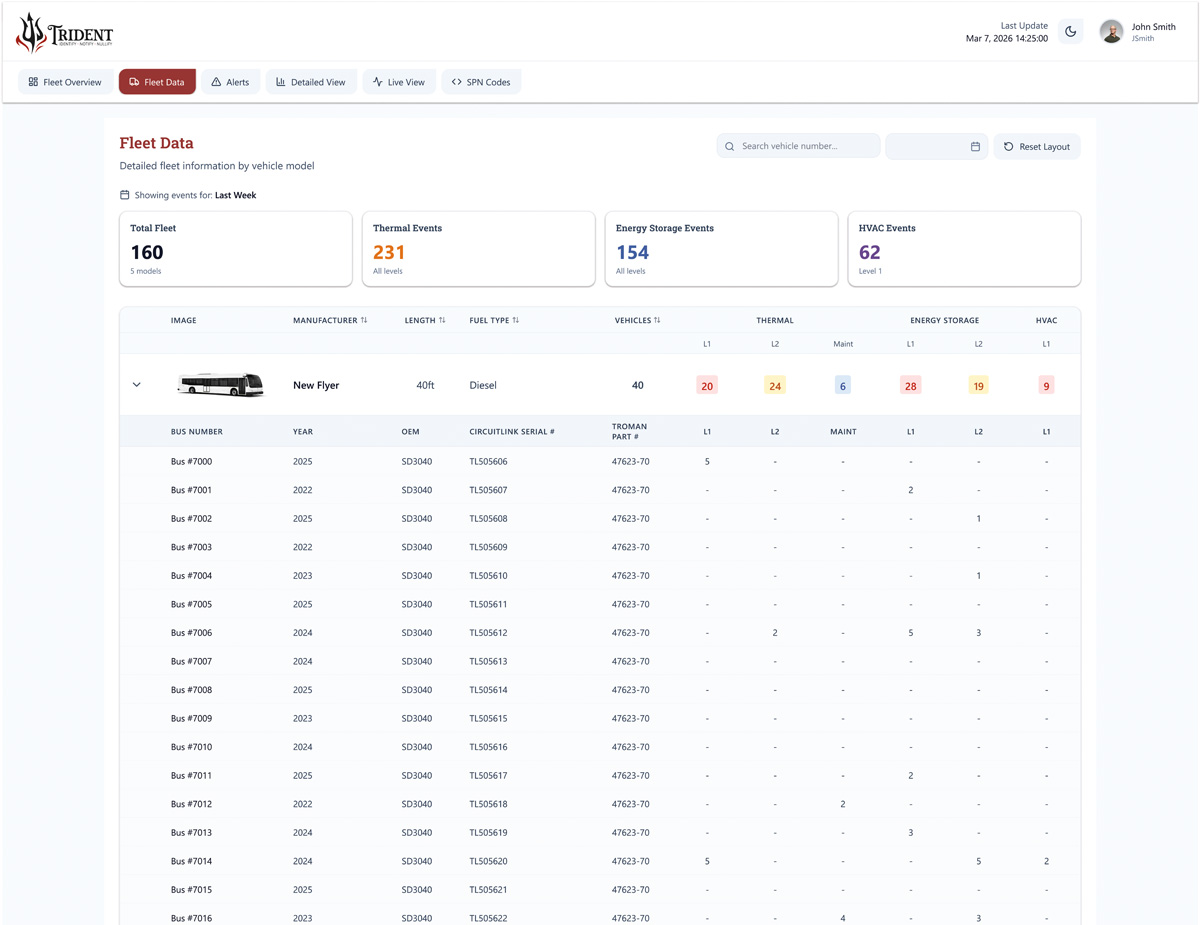Toggle dark mode with the moon icon
1200x925 pixels.
point(1070,31)
